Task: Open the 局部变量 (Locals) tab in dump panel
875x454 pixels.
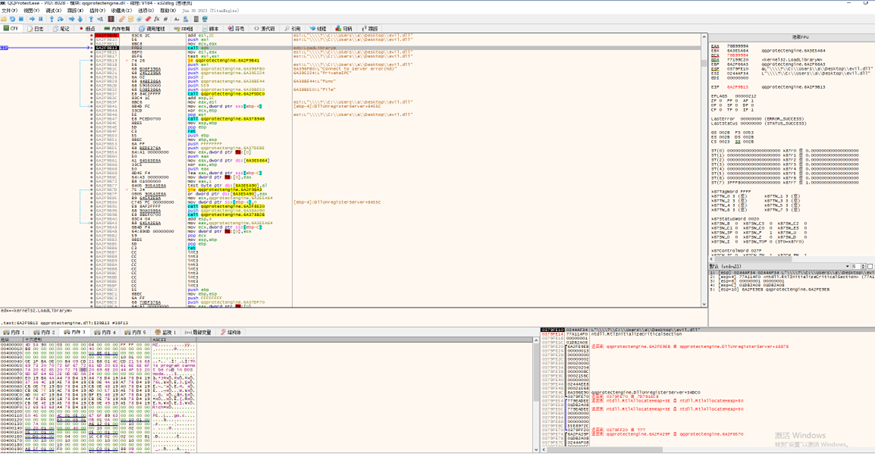Action: click(200, 332)
